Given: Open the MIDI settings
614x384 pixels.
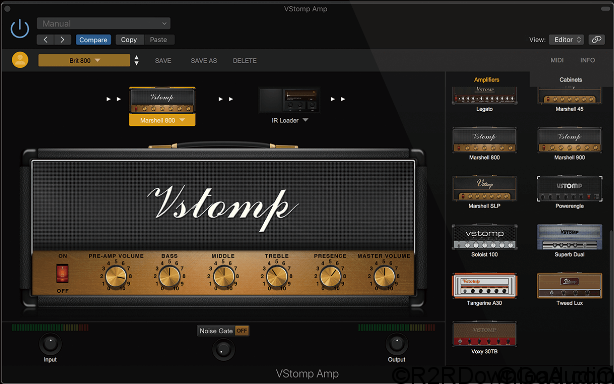Looking at the screenshot, I should (557, 60).
